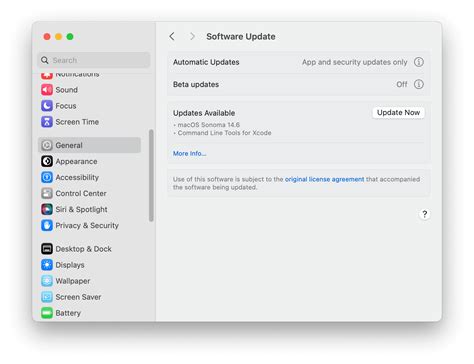The height and width of the screenshot is (364, 474).
Task: Open Screen Time label in sidebar
Action: click(x=77, y=122)
